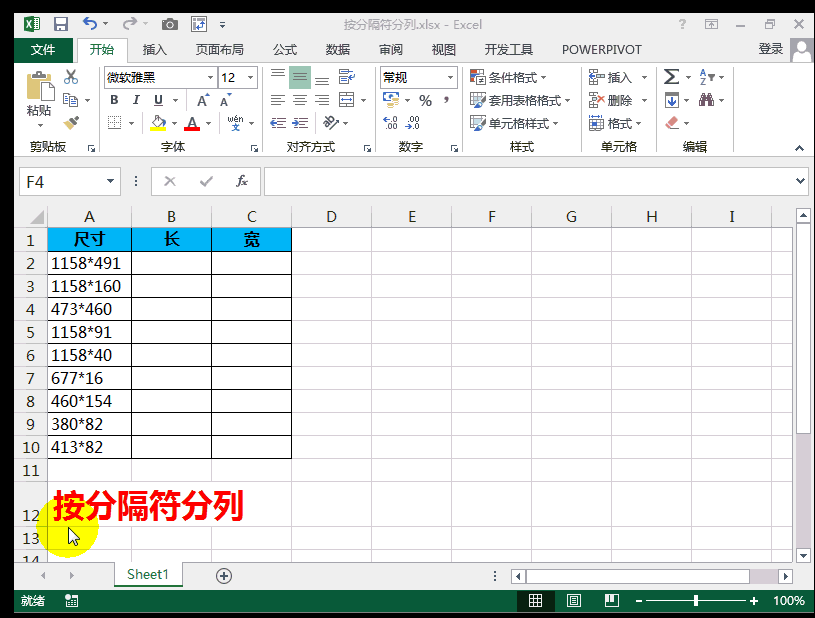Image resolution: width=815 pixels, height=618 pixels.
Task: Open the font size dropdown showing 12
Action: pyautogui.click(x=251, y=77)
